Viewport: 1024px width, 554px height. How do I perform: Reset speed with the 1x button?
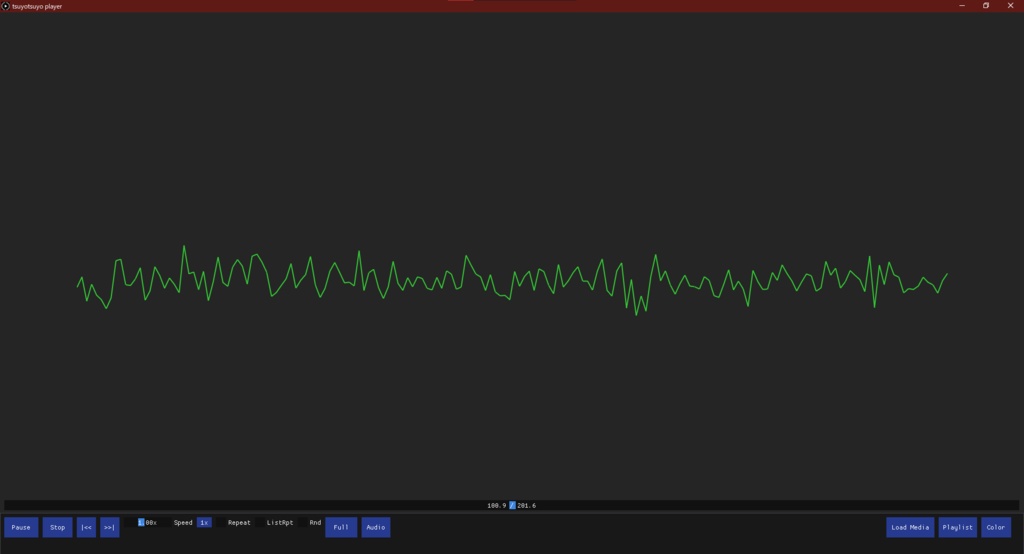tap(204, 523)
